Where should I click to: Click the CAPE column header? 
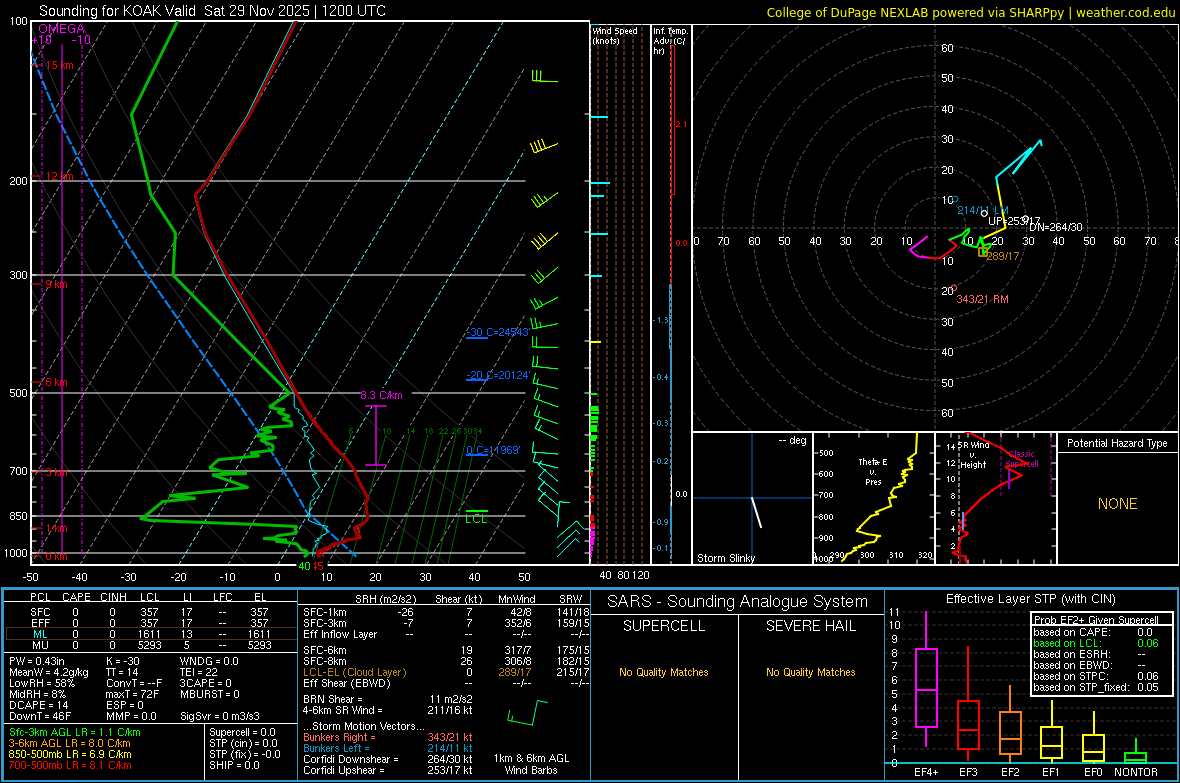tap(76, 597)
